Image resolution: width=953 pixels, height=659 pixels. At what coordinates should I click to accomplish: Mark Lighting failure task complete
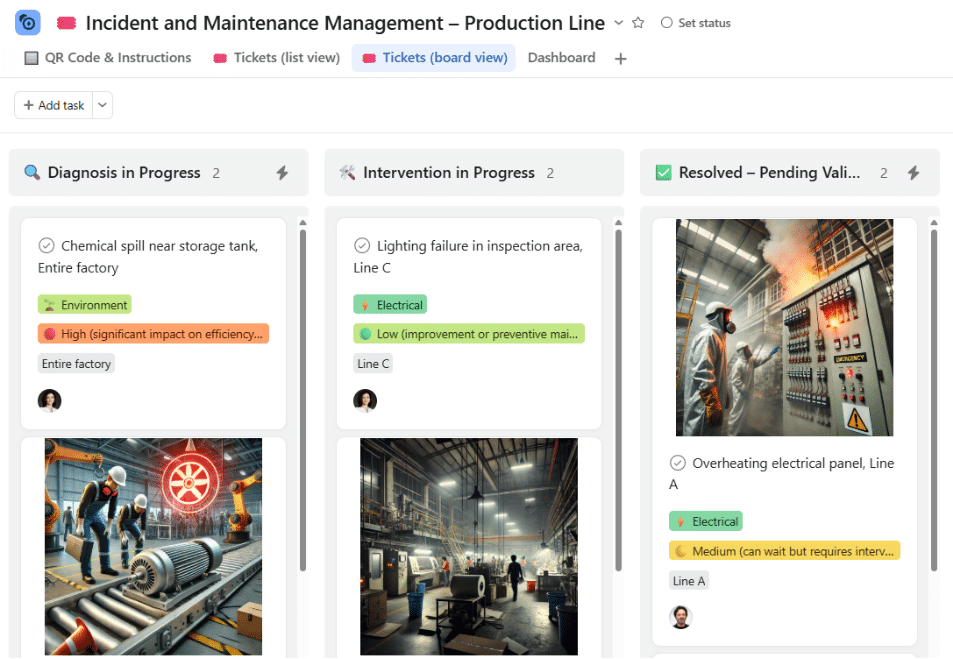click(362, 246)
